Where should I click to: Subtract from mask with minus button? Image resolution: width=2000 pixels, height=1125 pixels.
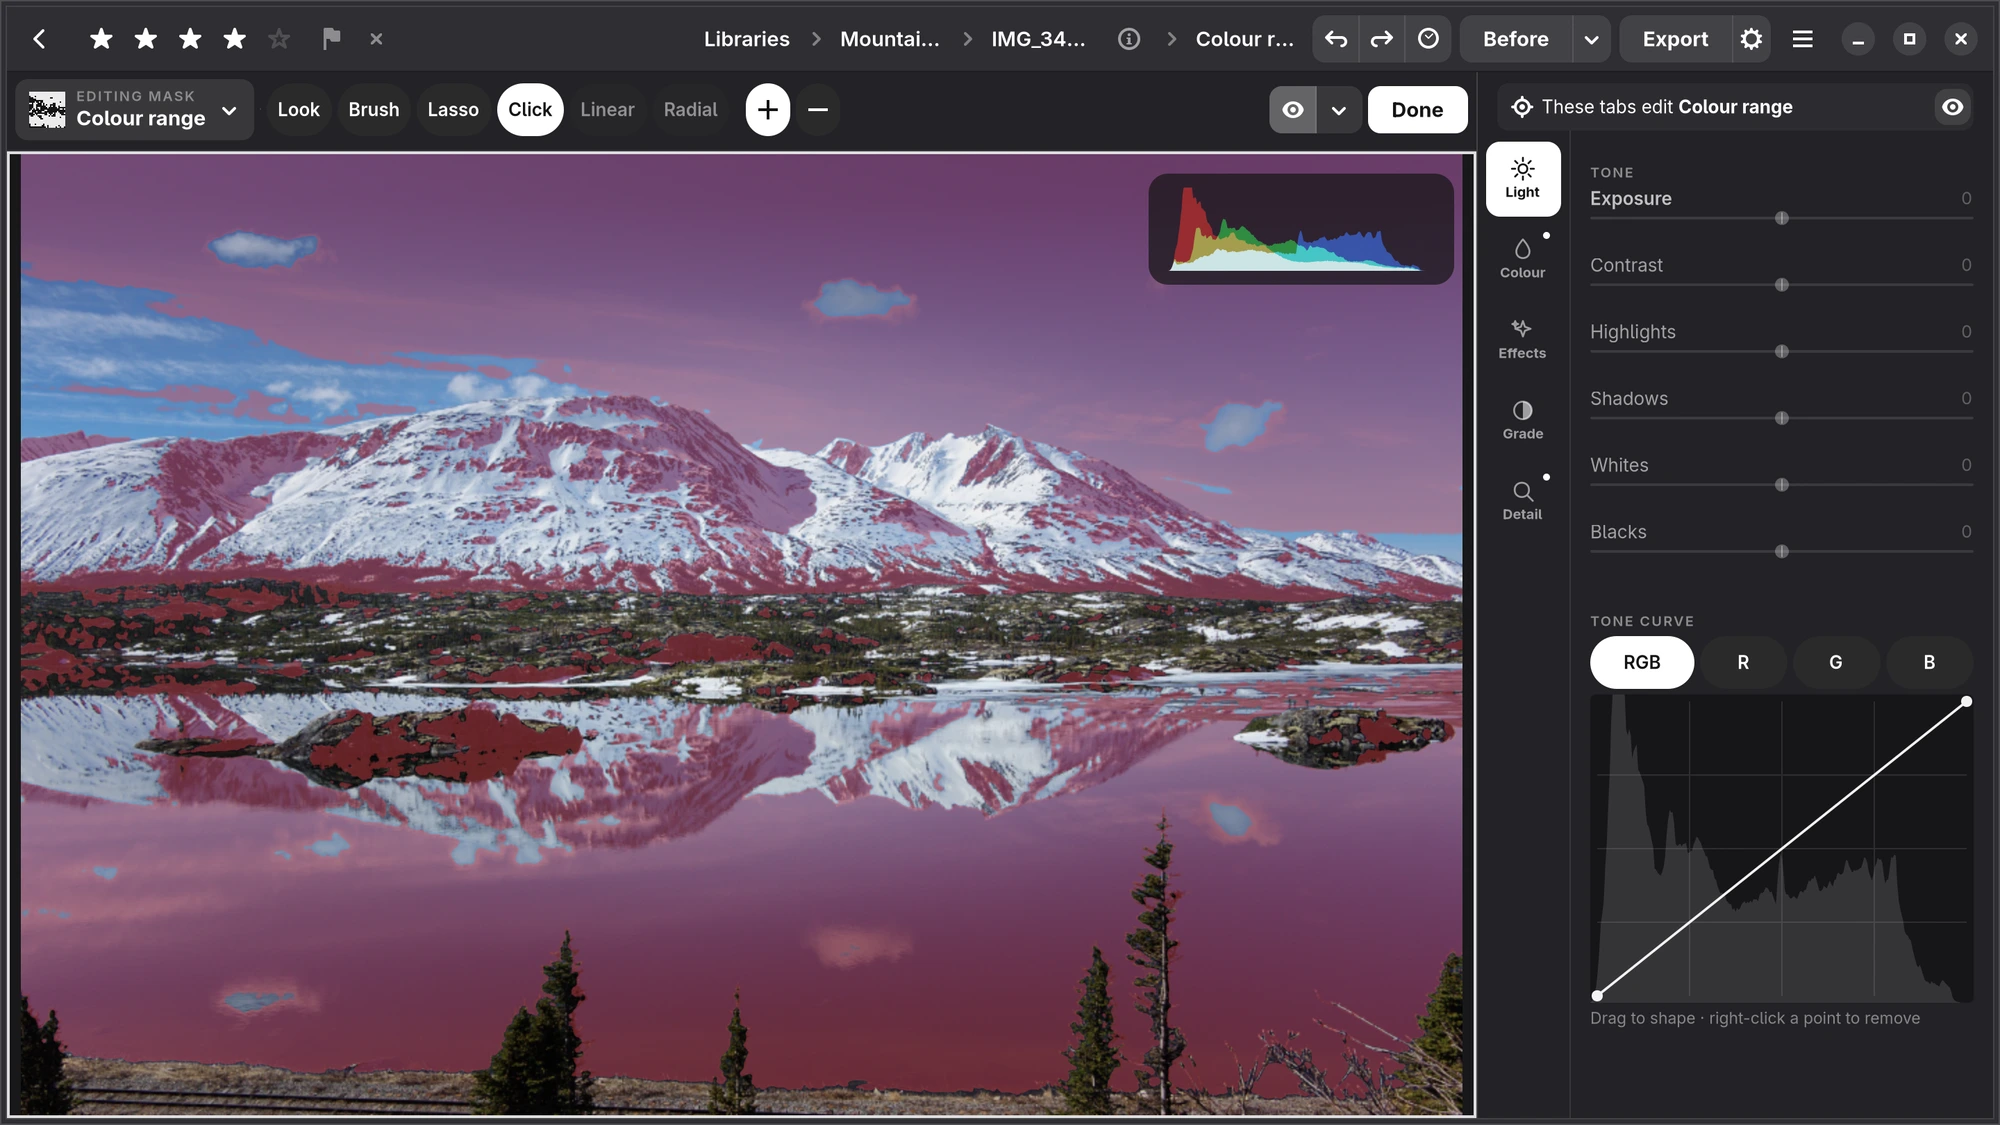818,110
